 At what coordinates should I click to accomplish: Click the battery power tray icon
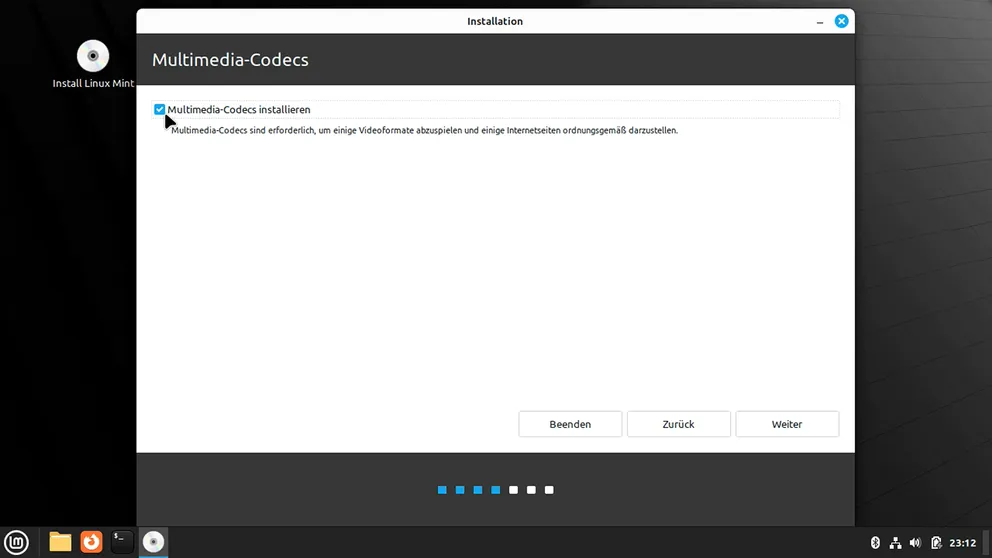coord(936,543)
